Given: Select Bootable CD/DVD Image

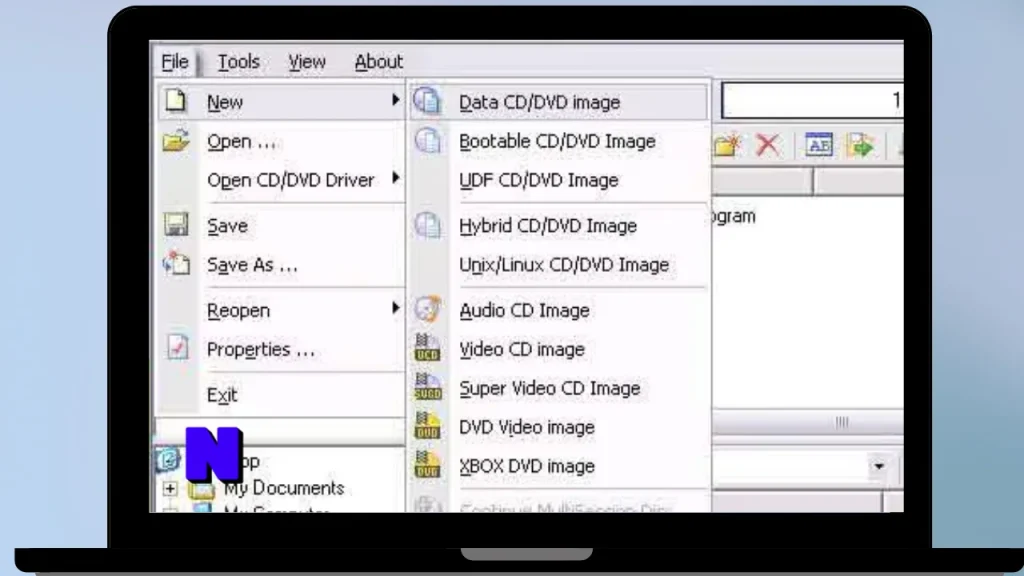Looking at the screenshot, I should (x=559, y=141).
